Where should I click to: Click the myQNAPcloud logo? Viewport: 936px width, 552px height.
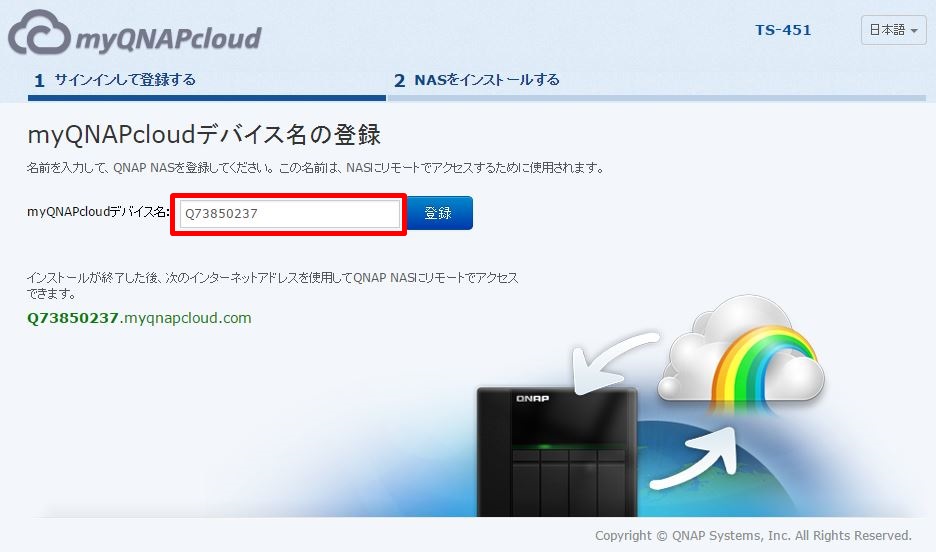point(135,33)
